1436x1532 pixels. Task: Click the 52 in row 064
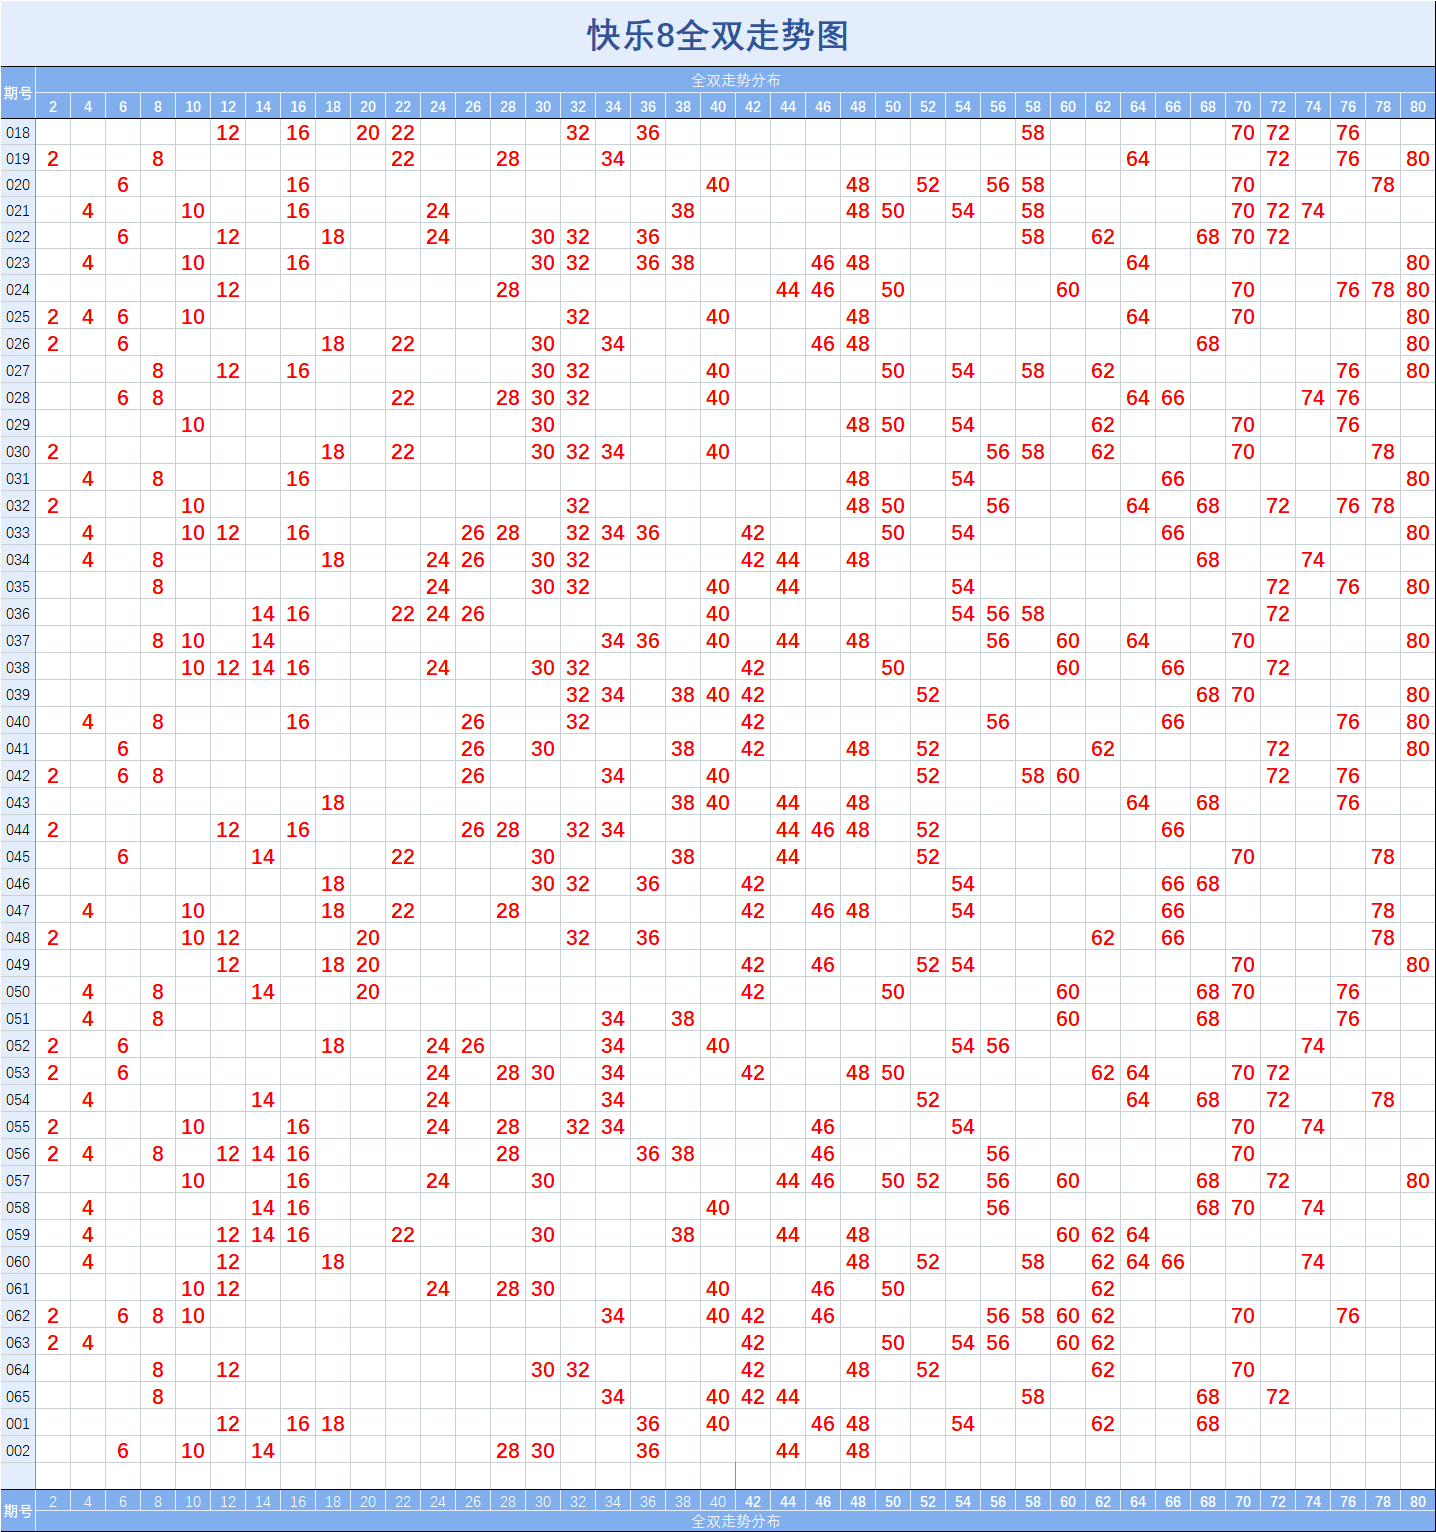[x=928, y=1369]
